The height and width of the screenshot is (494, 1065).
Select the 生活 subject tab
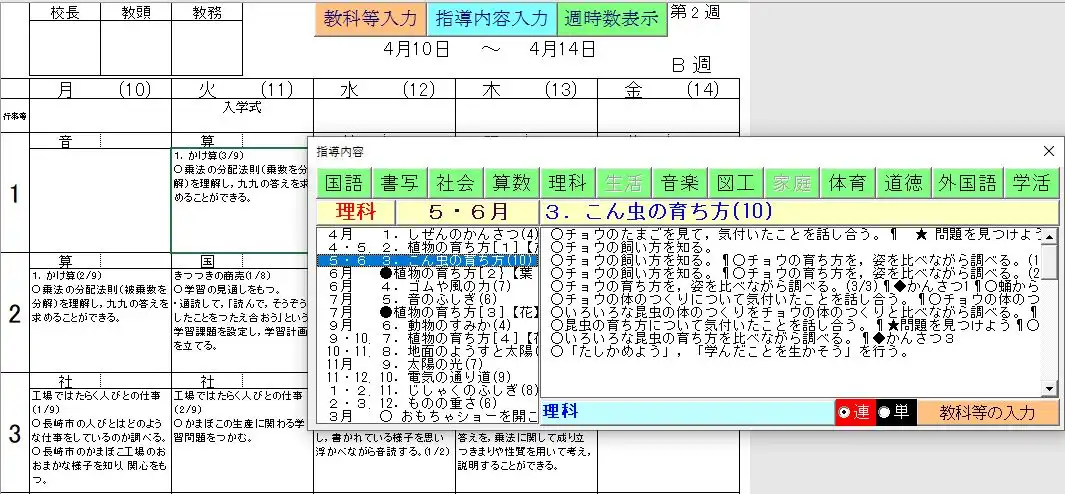624,183
